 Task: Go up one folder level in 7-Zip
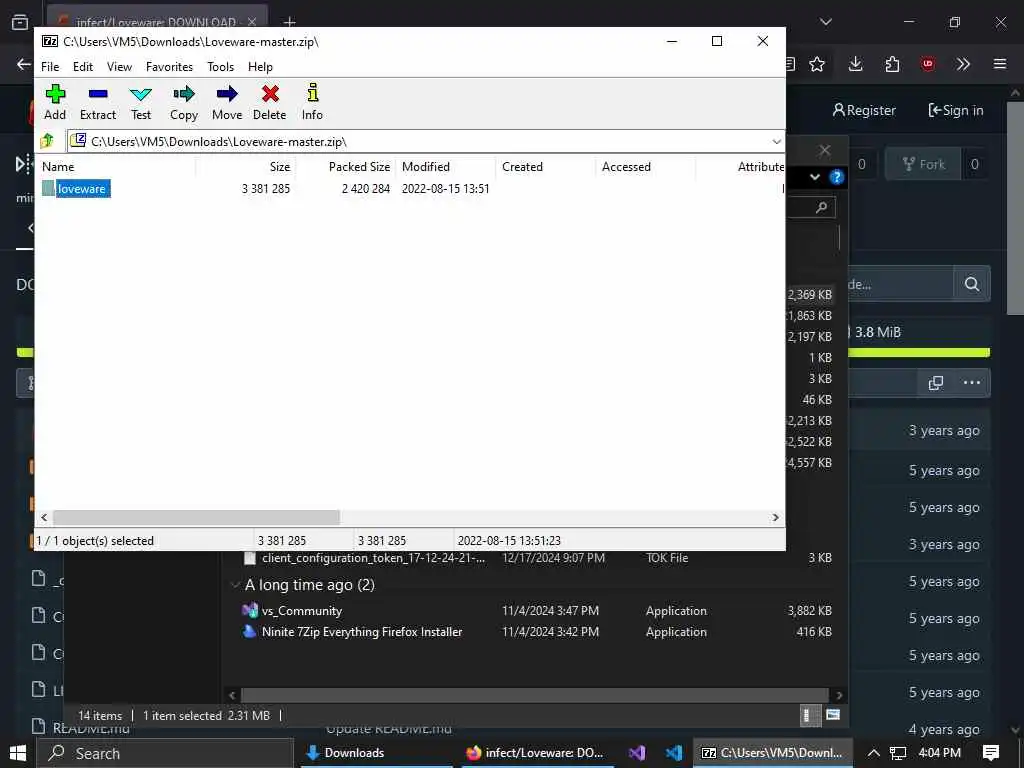[x=47, y=141]
